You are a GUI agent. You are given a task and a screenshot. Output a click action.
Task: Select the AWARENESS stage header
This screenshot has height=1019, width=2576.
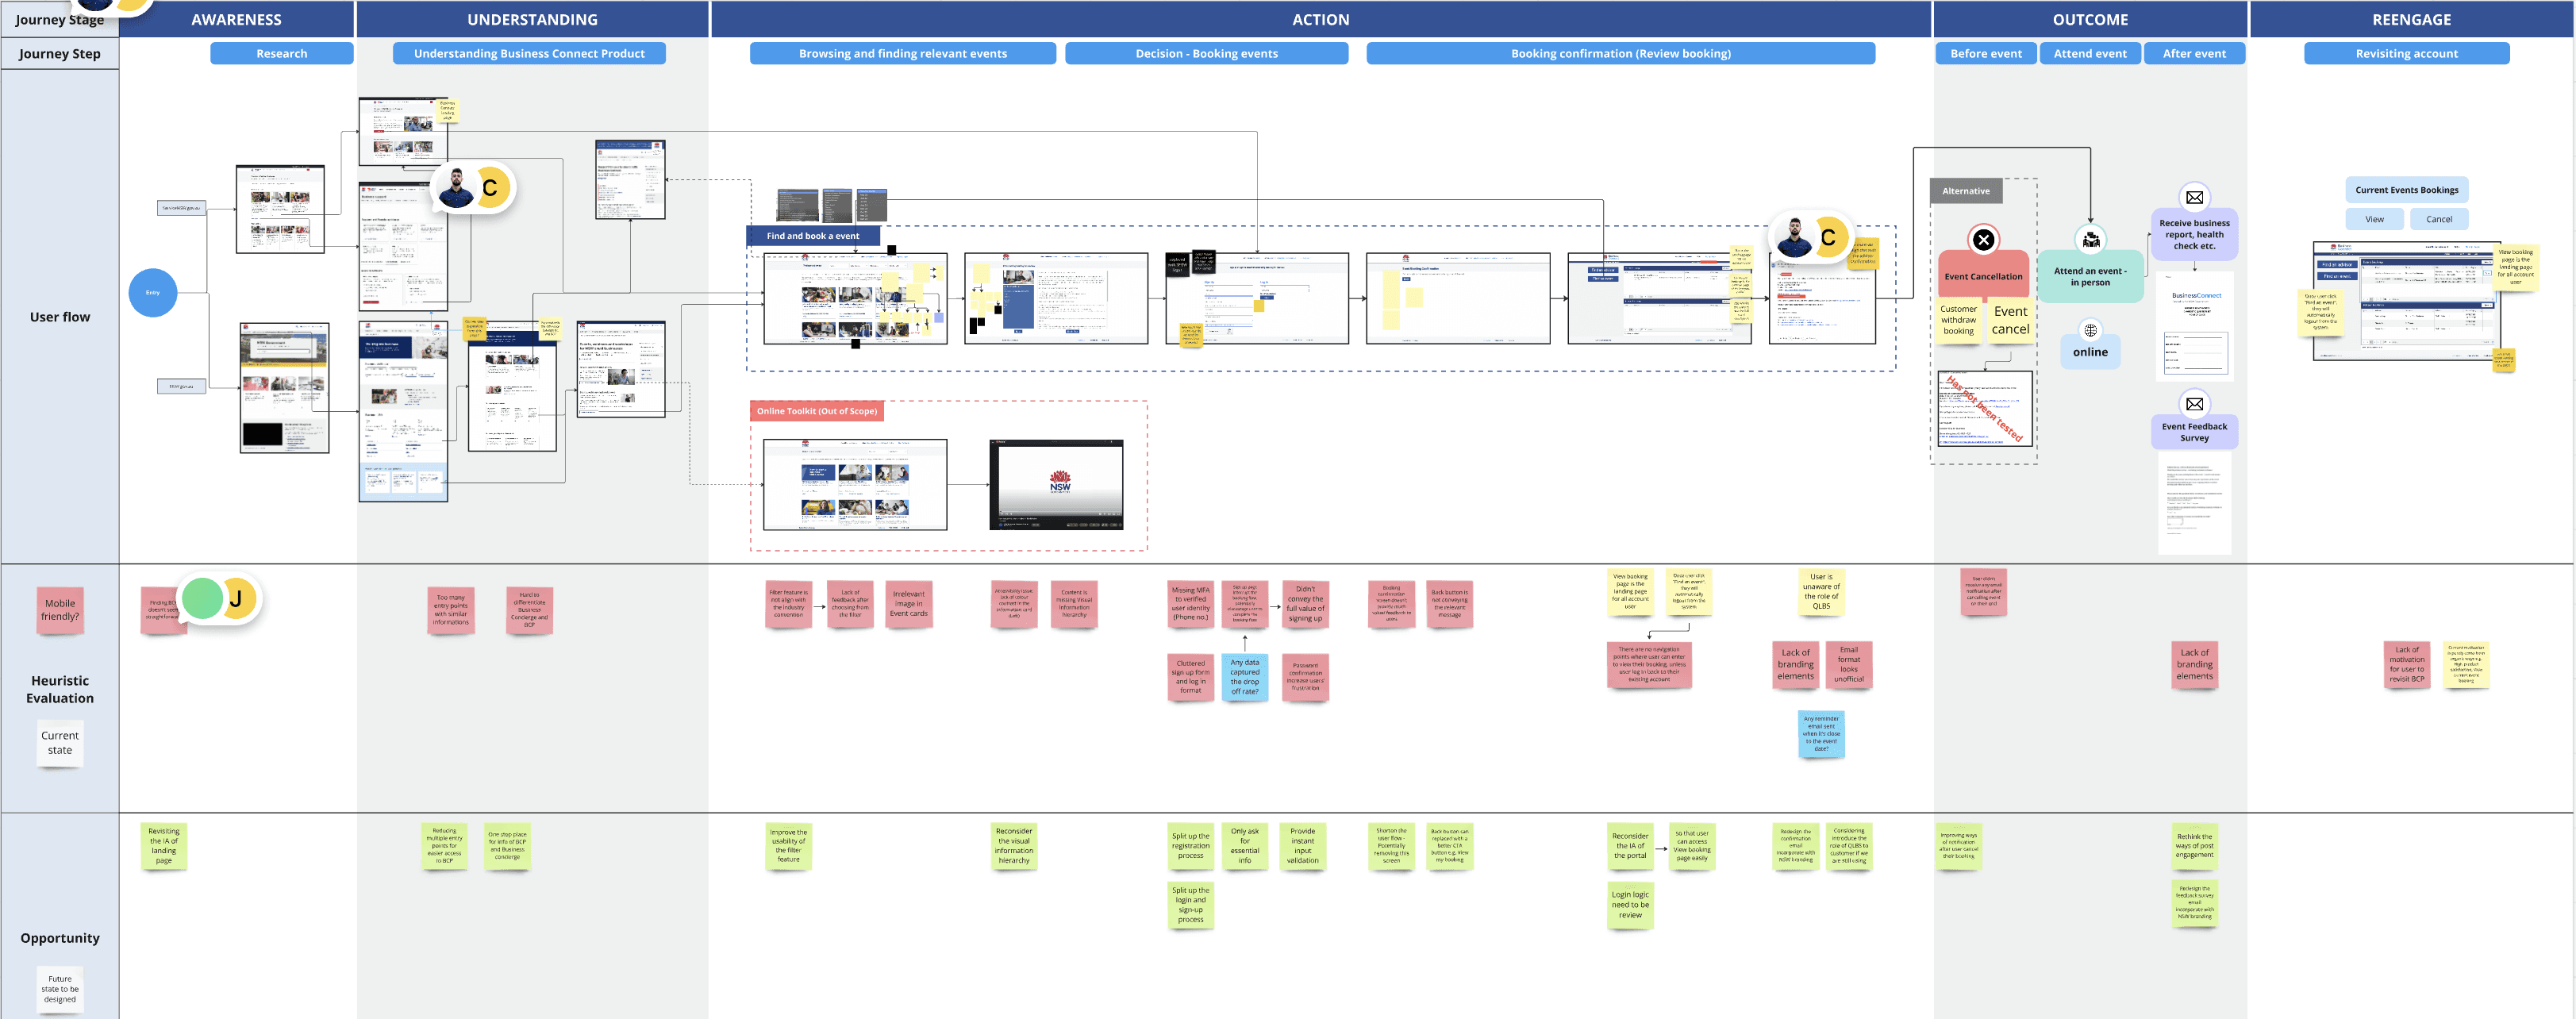coord(237,19)
